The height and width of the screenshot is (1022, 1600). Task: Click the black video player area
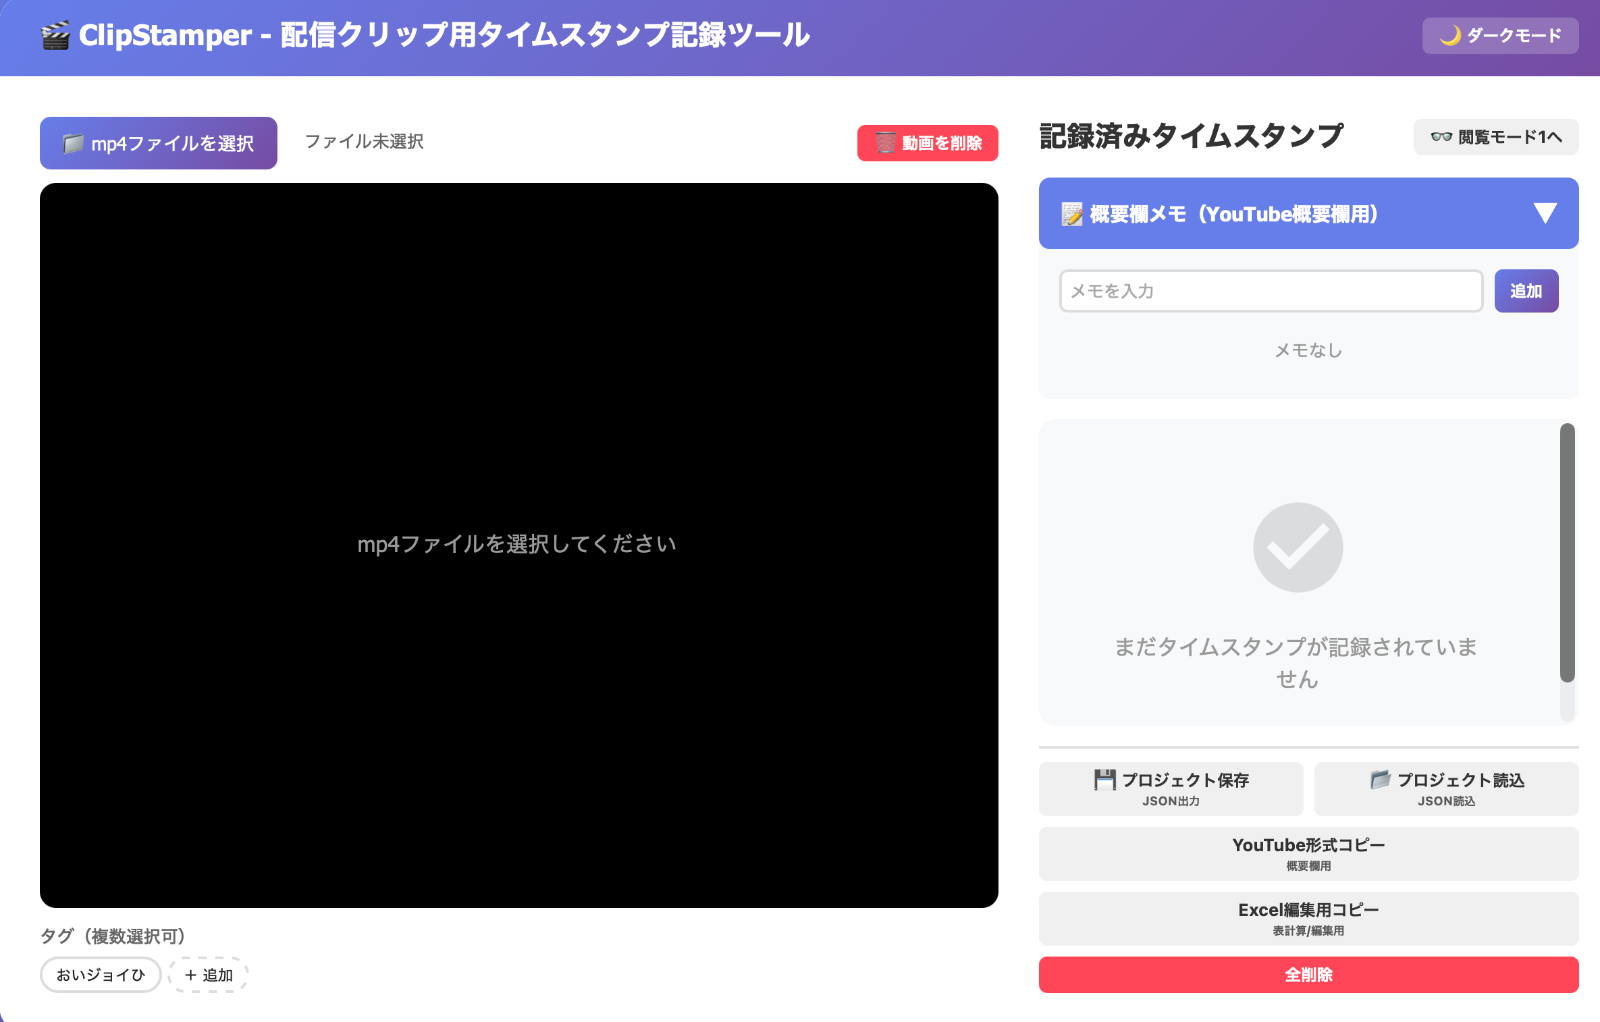[x=519, y=545]
